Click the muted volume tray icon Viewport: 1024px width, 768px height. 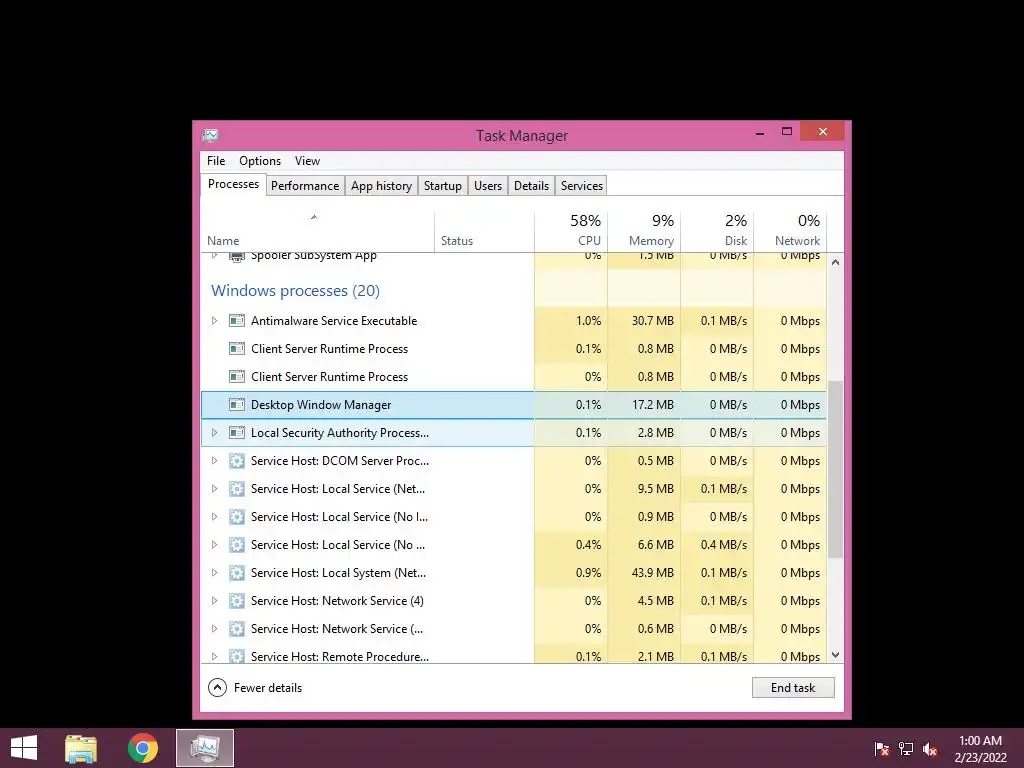point(930,749)
